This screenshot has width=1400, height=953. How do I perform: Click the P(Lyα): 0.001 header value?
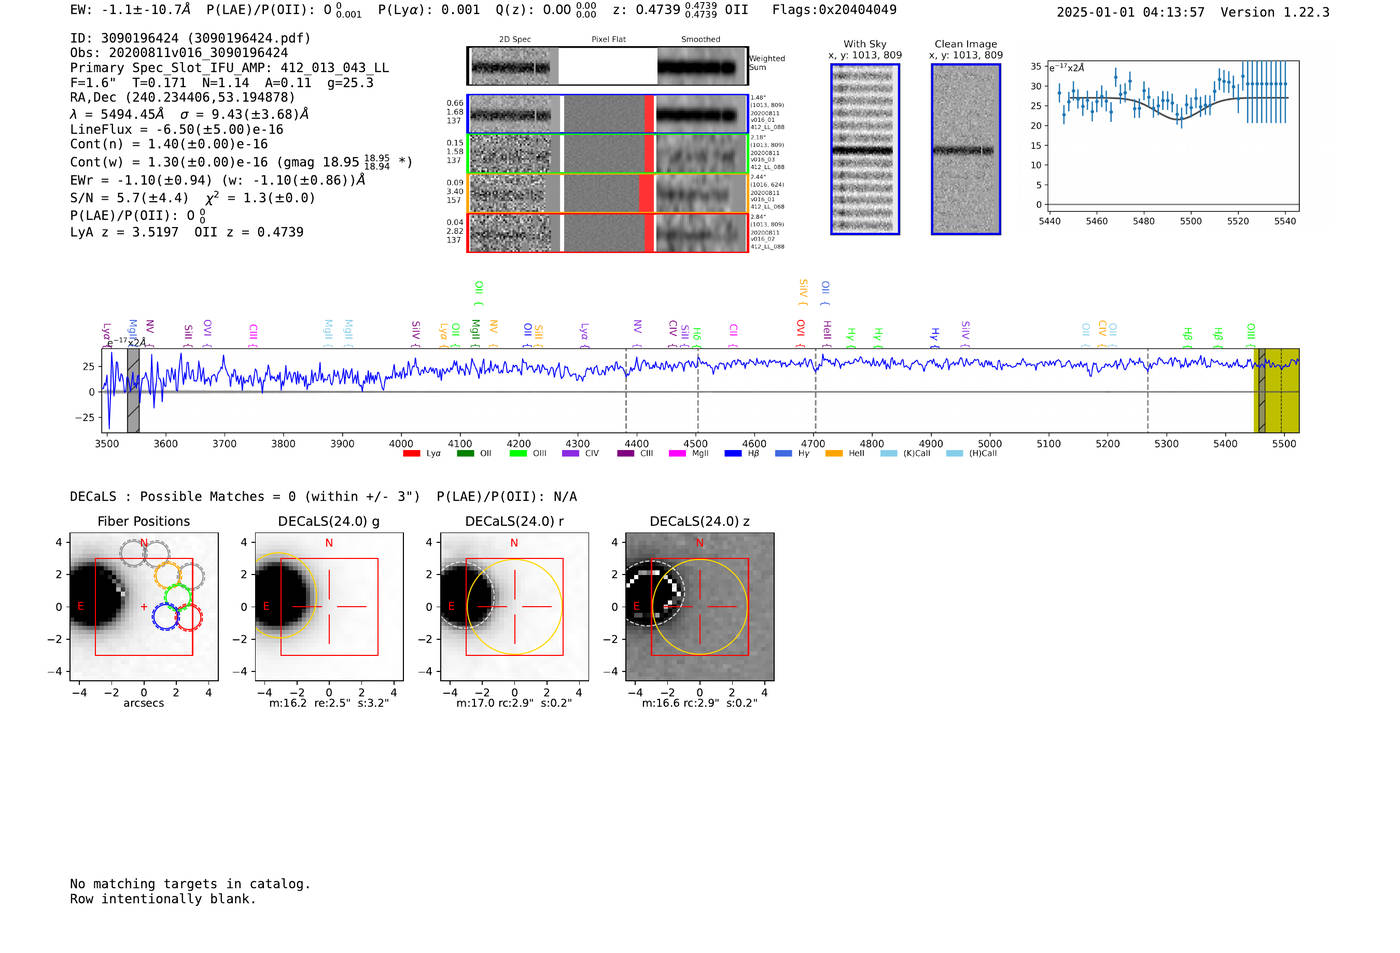tap(429, 10)
